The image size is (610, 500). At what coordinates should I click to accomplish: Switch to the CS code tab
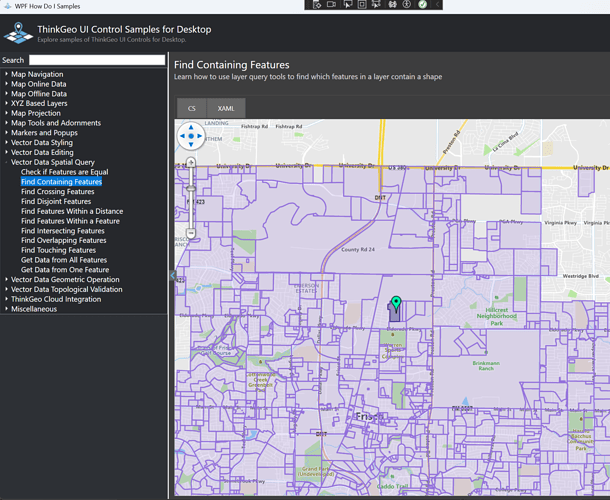[191, 108]
